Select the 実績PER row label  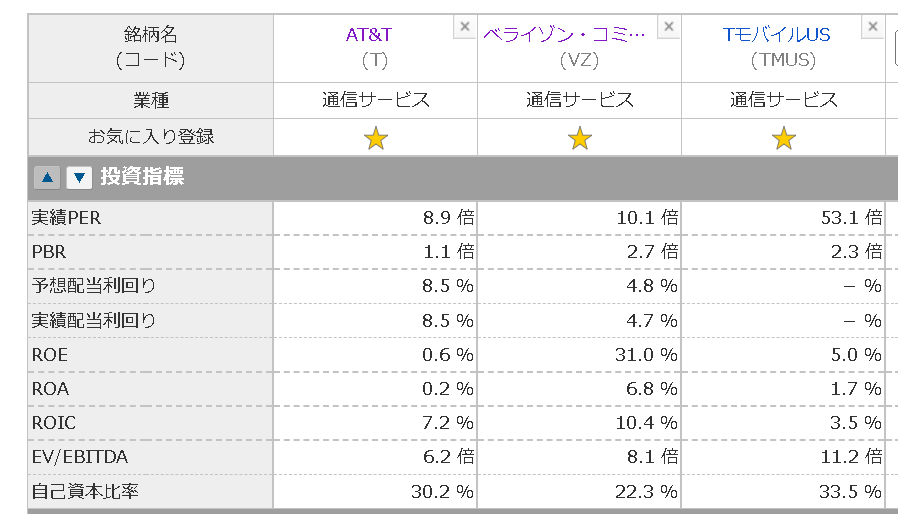click(x=66, y=217)
